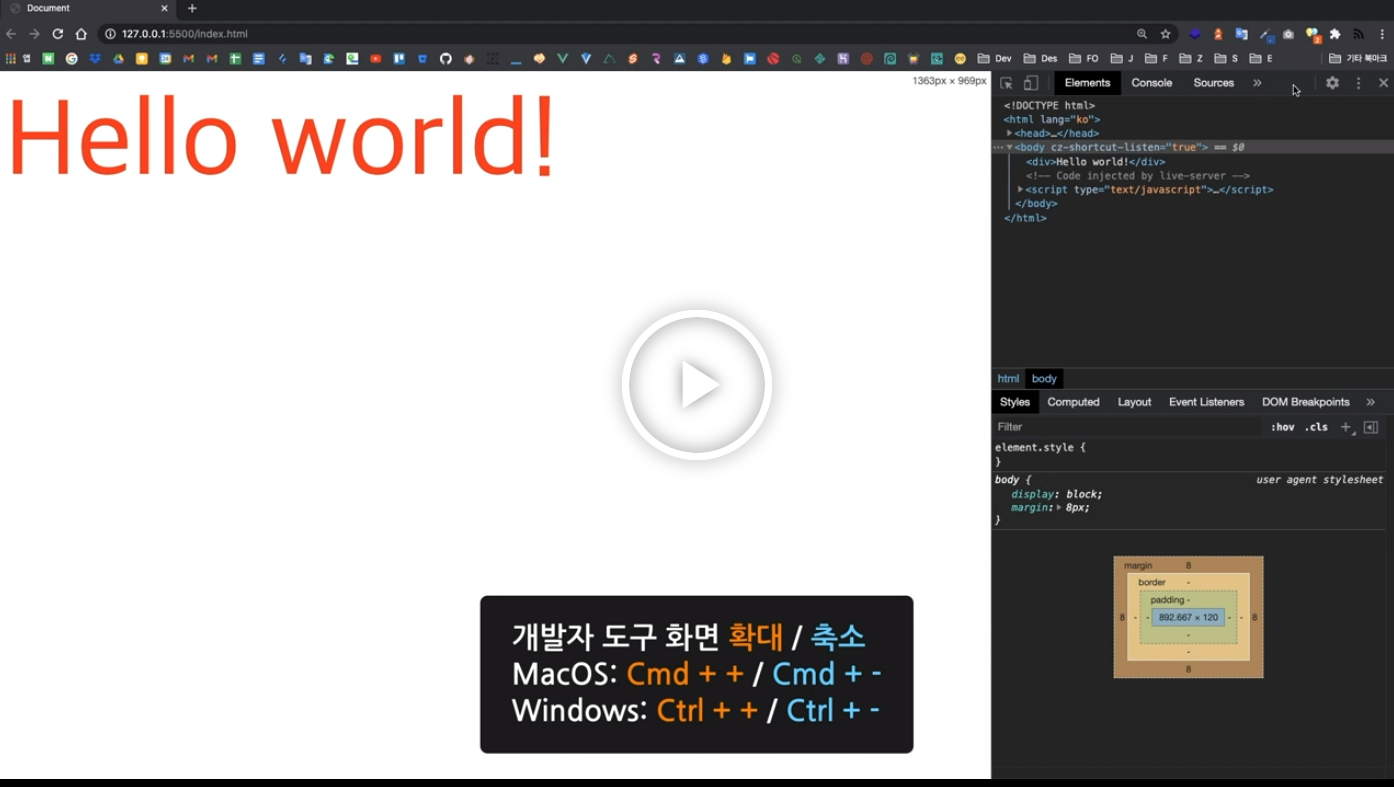Go to the browser home page icon
The height and width of the screenshot is (787, 1394).
point(81,34)
